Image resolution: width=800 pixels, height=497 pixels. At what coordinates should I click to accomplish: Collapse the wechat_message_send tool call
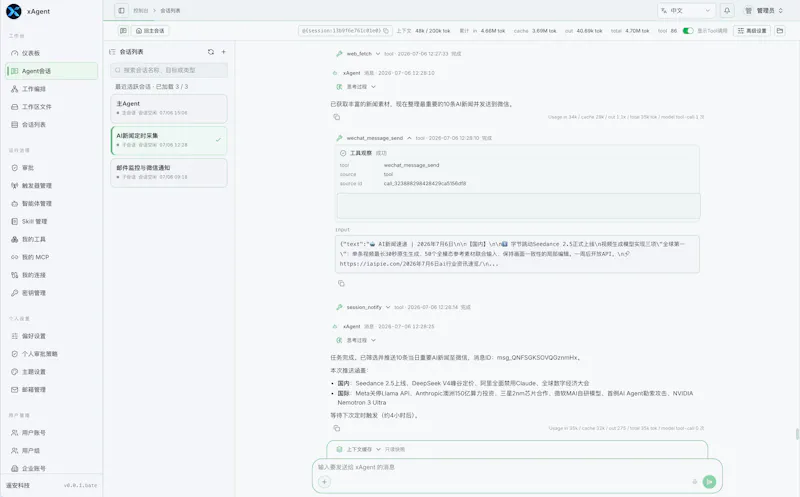(x=409, y=138)
